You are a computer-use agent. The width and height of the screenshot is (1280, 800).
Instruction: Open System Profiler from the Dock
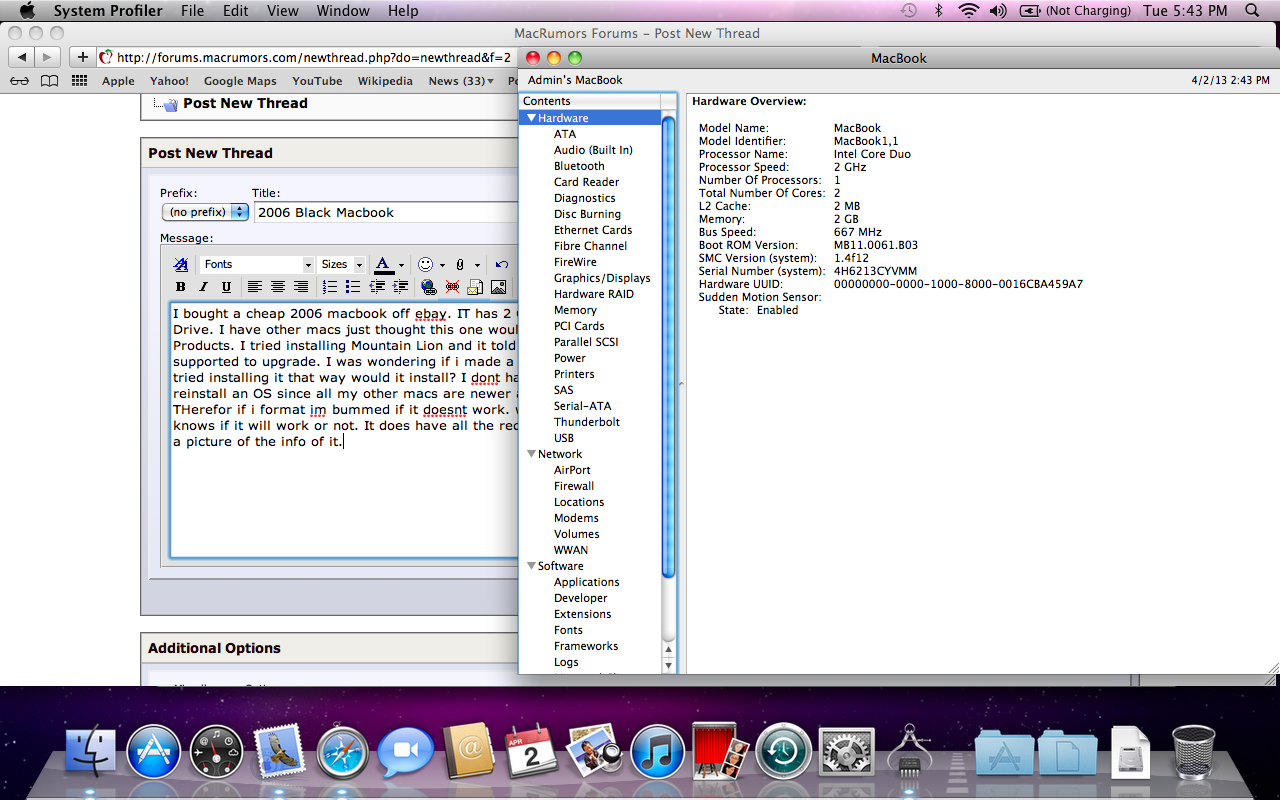pyautogui.click(x=910, y=753)
